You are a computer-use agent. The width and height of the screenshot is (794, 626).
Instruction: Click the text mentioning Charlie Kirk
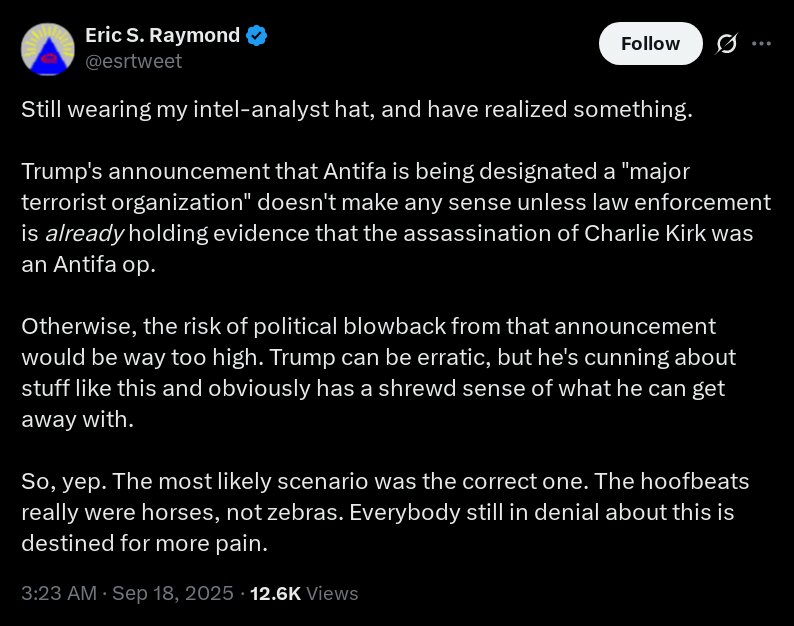point(645,233)
